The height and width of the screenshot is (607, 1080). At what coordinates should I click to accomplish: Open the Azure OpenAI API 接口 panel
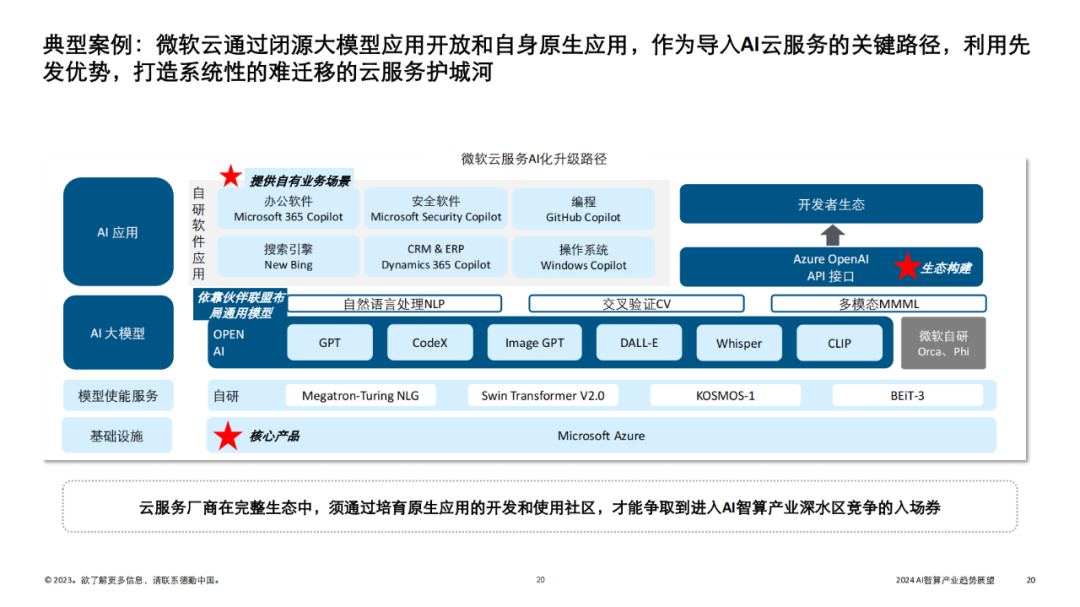point(830,266)
